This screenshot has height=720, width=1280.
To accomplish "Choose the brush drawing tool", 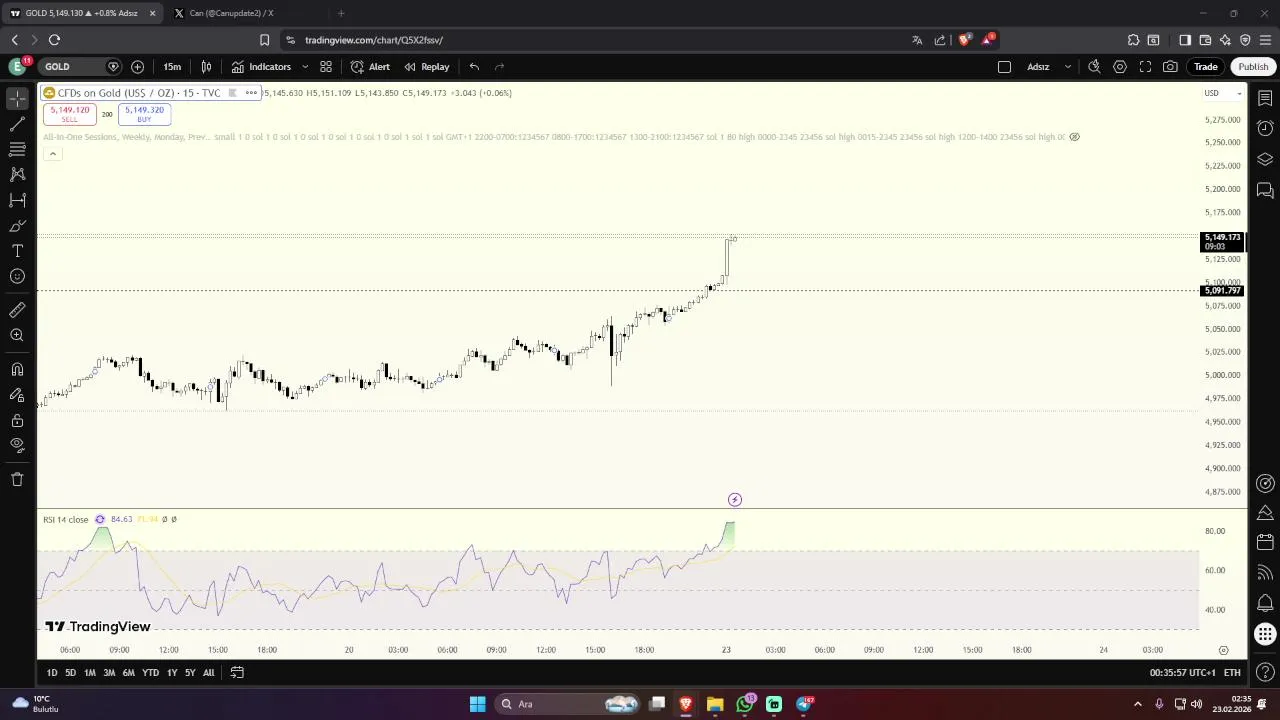I will 17,226.
